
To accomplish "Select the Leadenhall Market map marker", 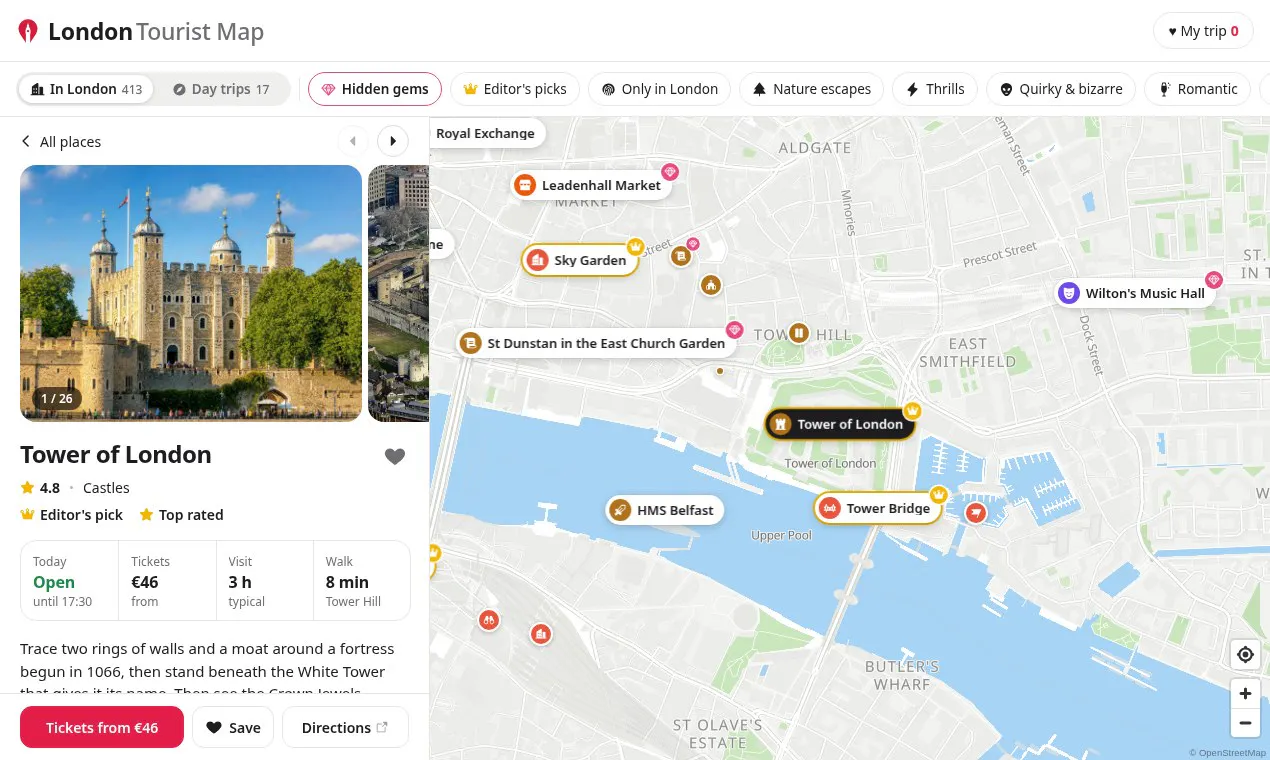I will [590, 185].
